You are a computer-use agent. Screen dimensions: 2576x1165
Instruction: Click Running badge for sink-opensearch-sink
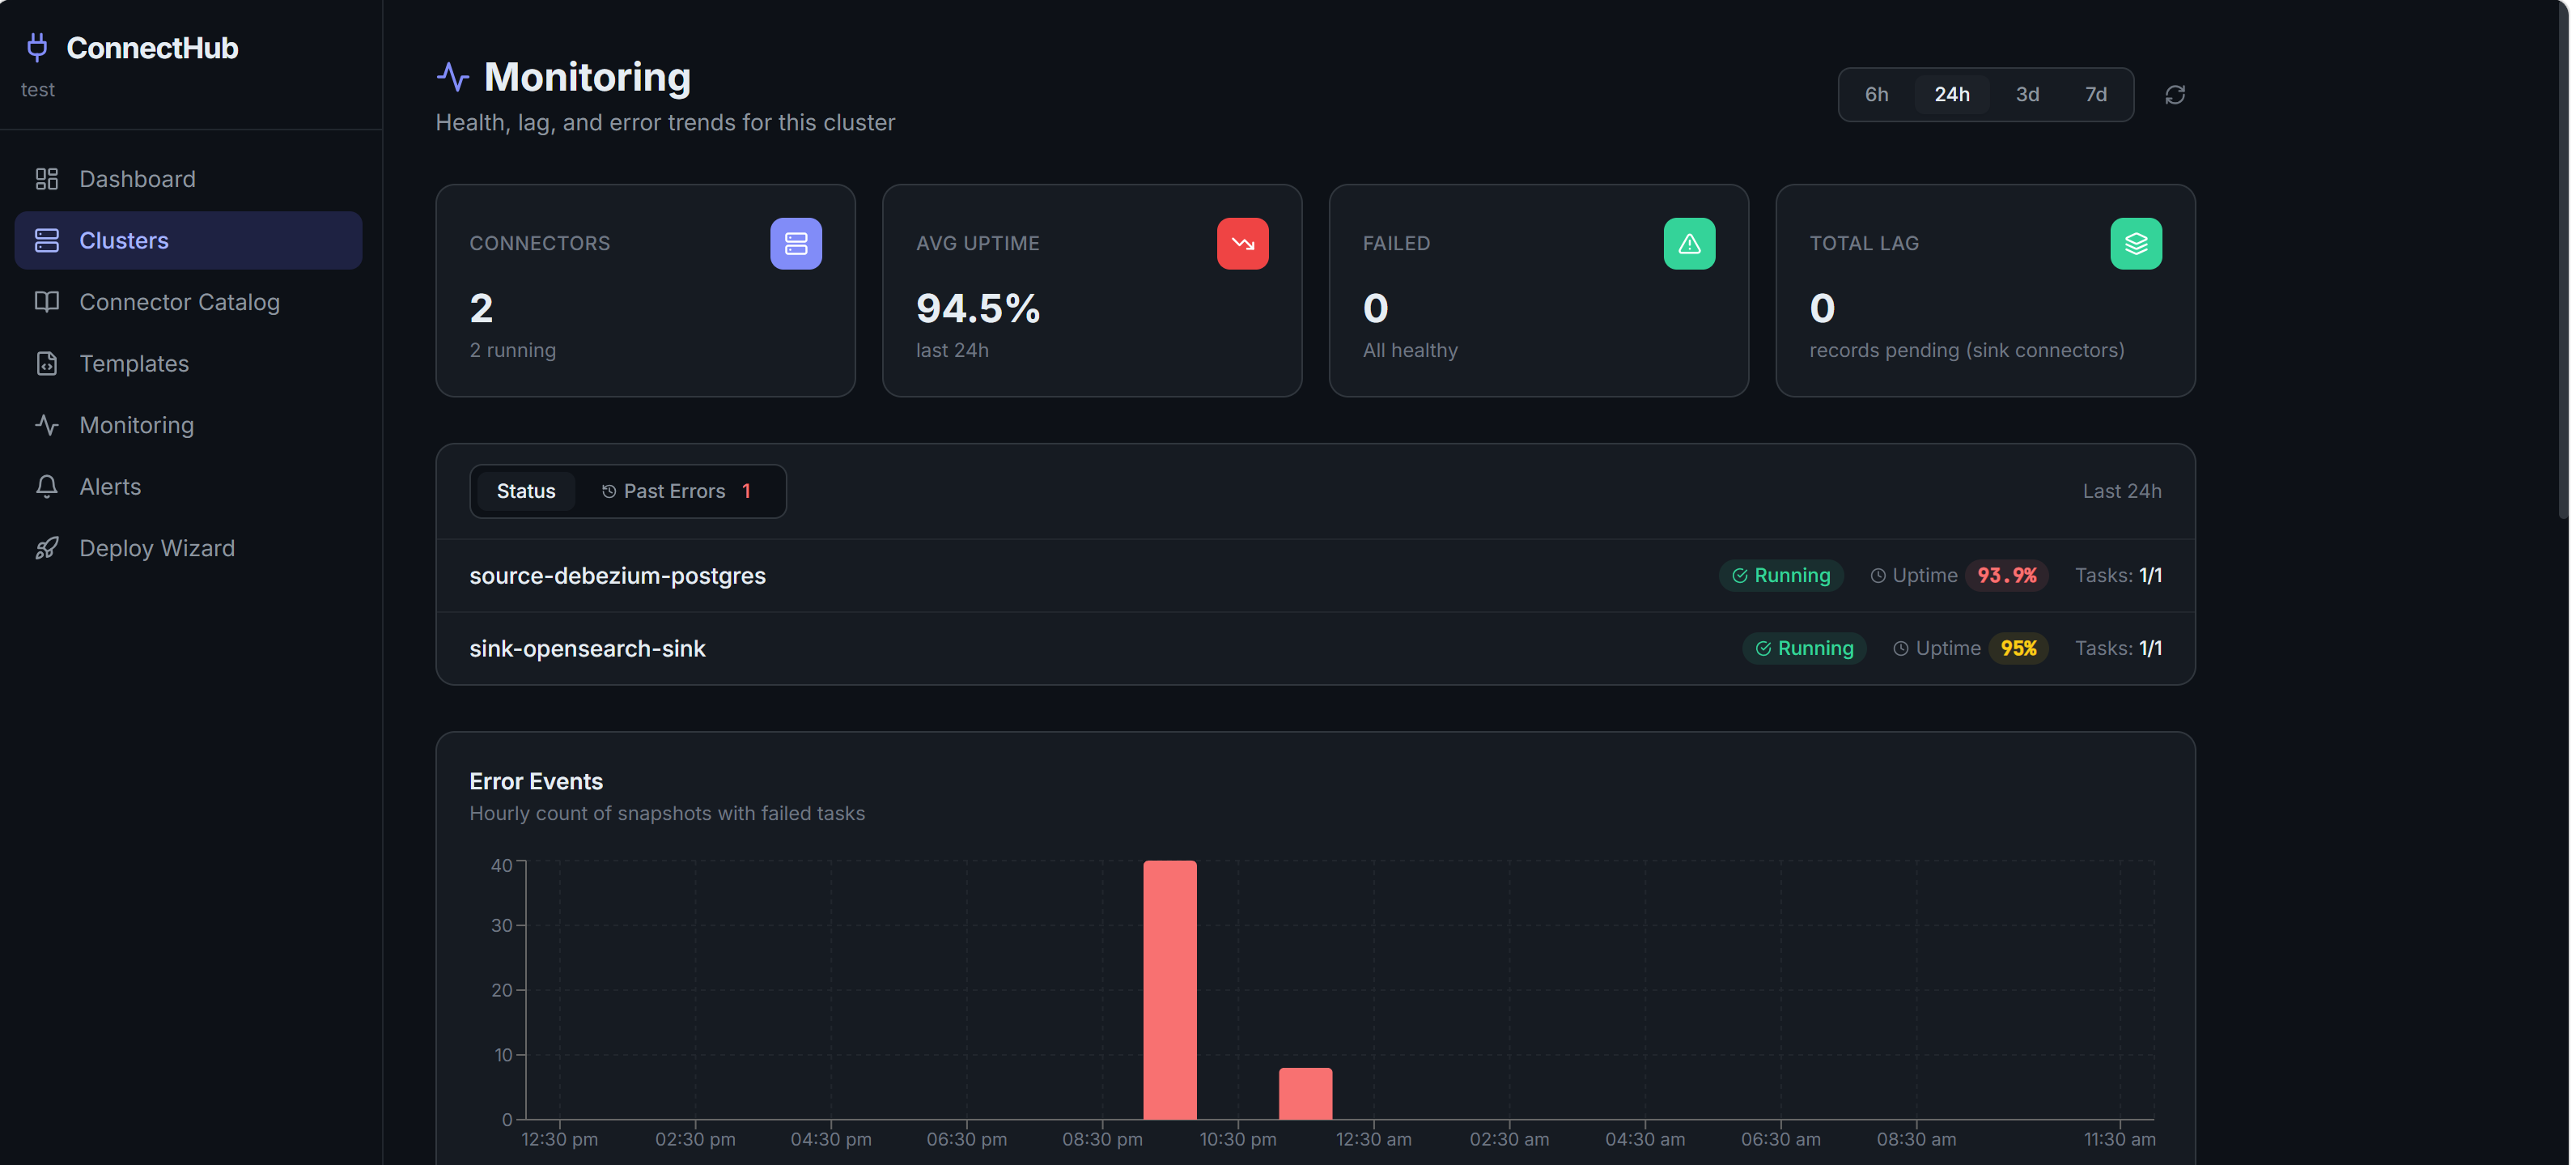(x=1804, y=648)
